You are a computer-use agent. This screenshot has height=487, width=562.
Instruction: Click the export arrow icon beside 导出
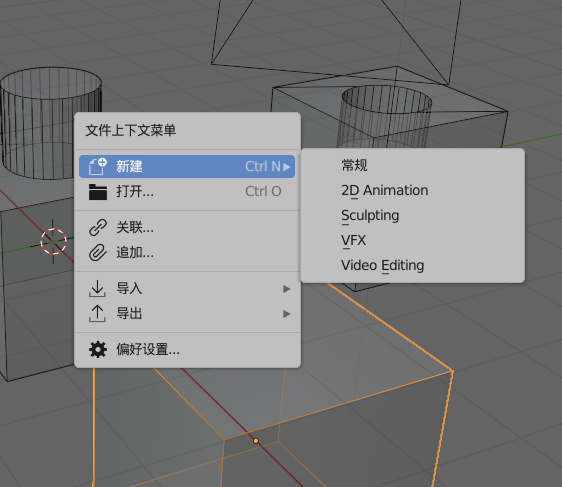(x=97, y=314)
